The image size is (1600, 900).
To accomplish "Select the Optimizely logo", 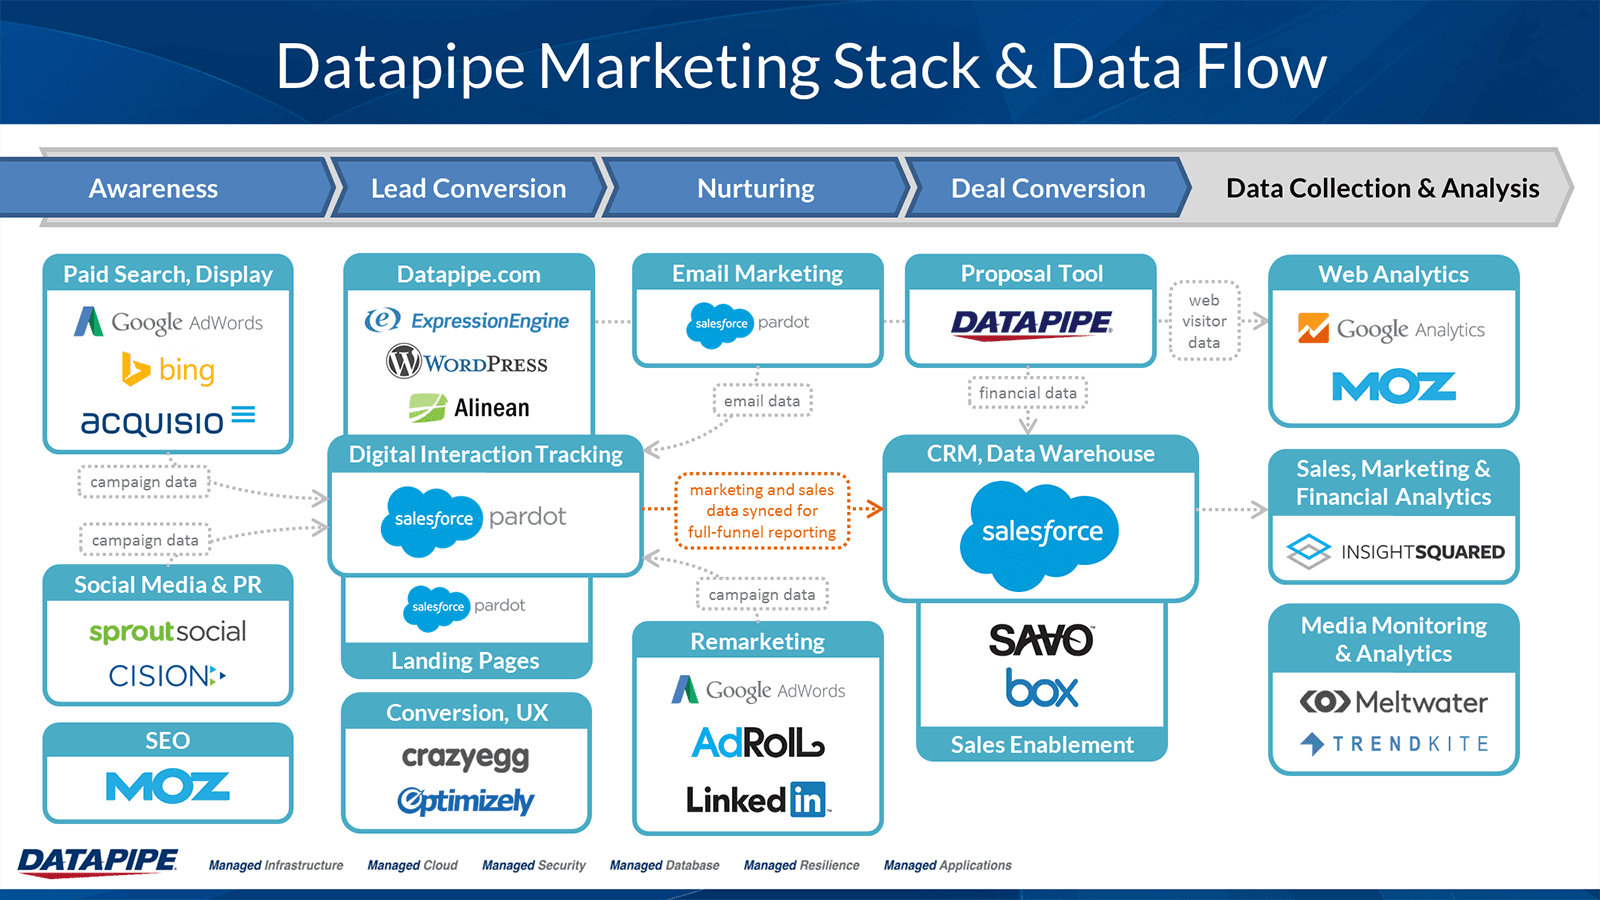I will [x=466, y=801].
